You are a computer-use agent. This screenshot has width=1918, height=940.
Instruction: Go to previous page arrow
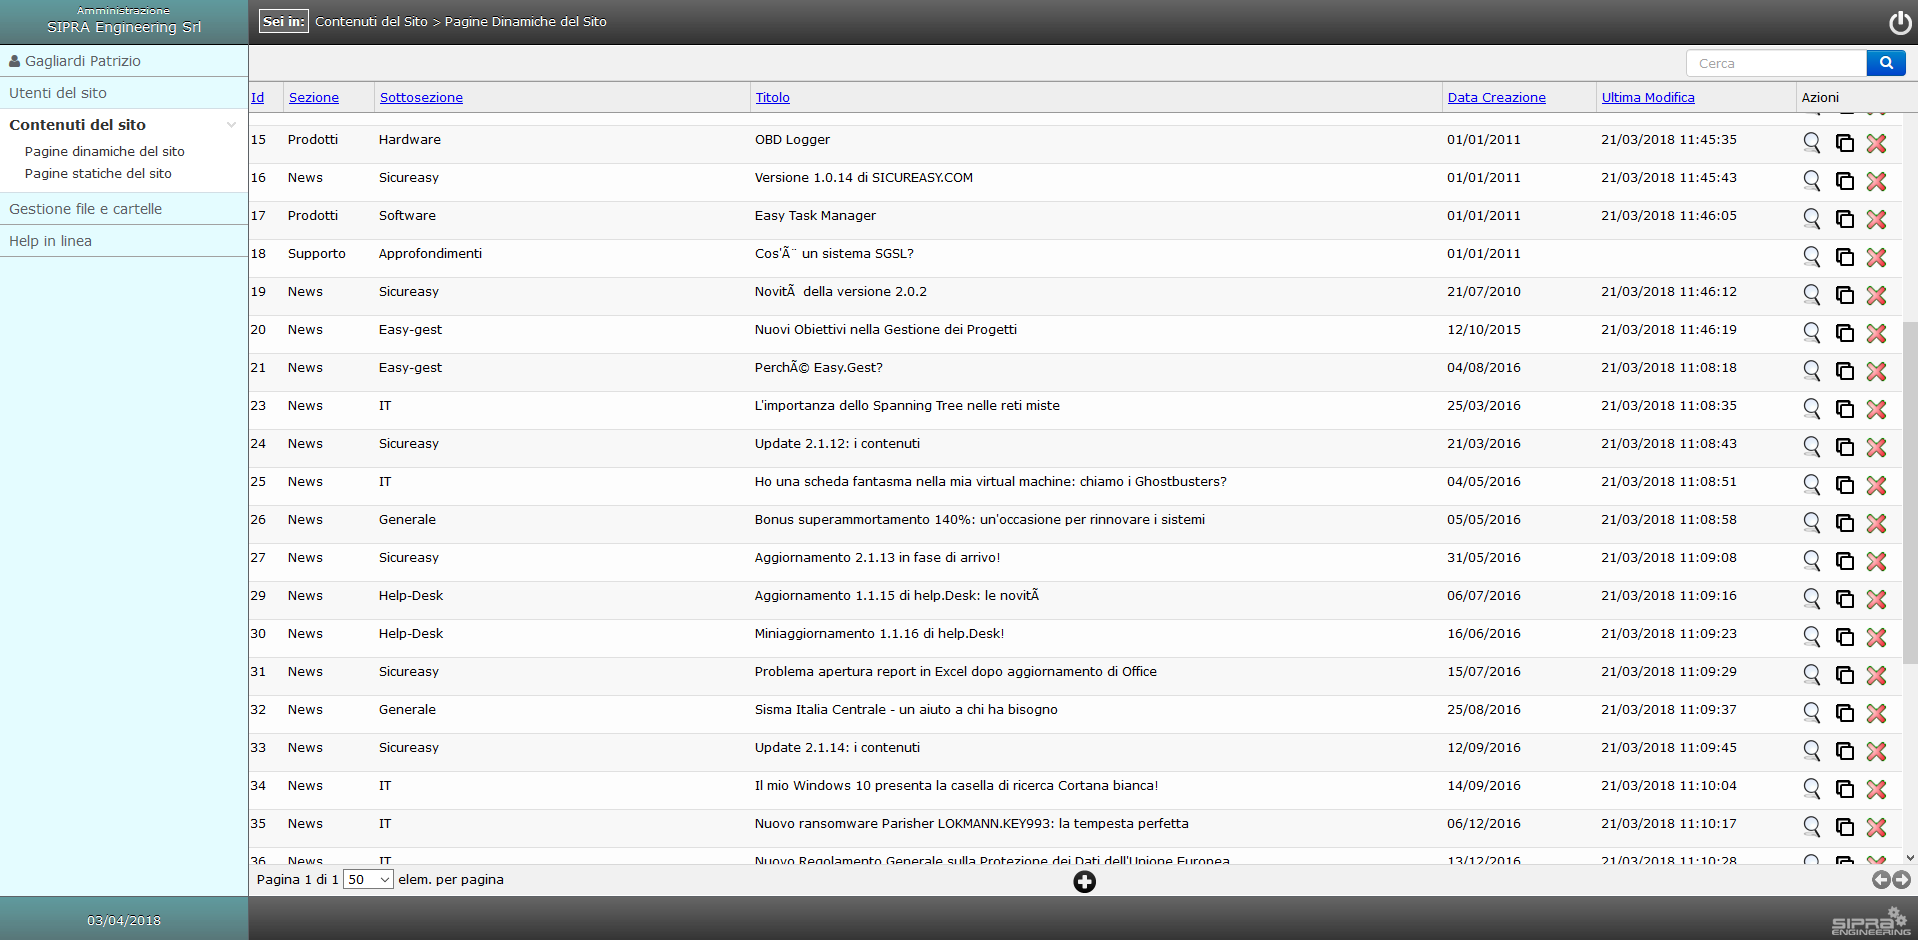[1880, 879]
